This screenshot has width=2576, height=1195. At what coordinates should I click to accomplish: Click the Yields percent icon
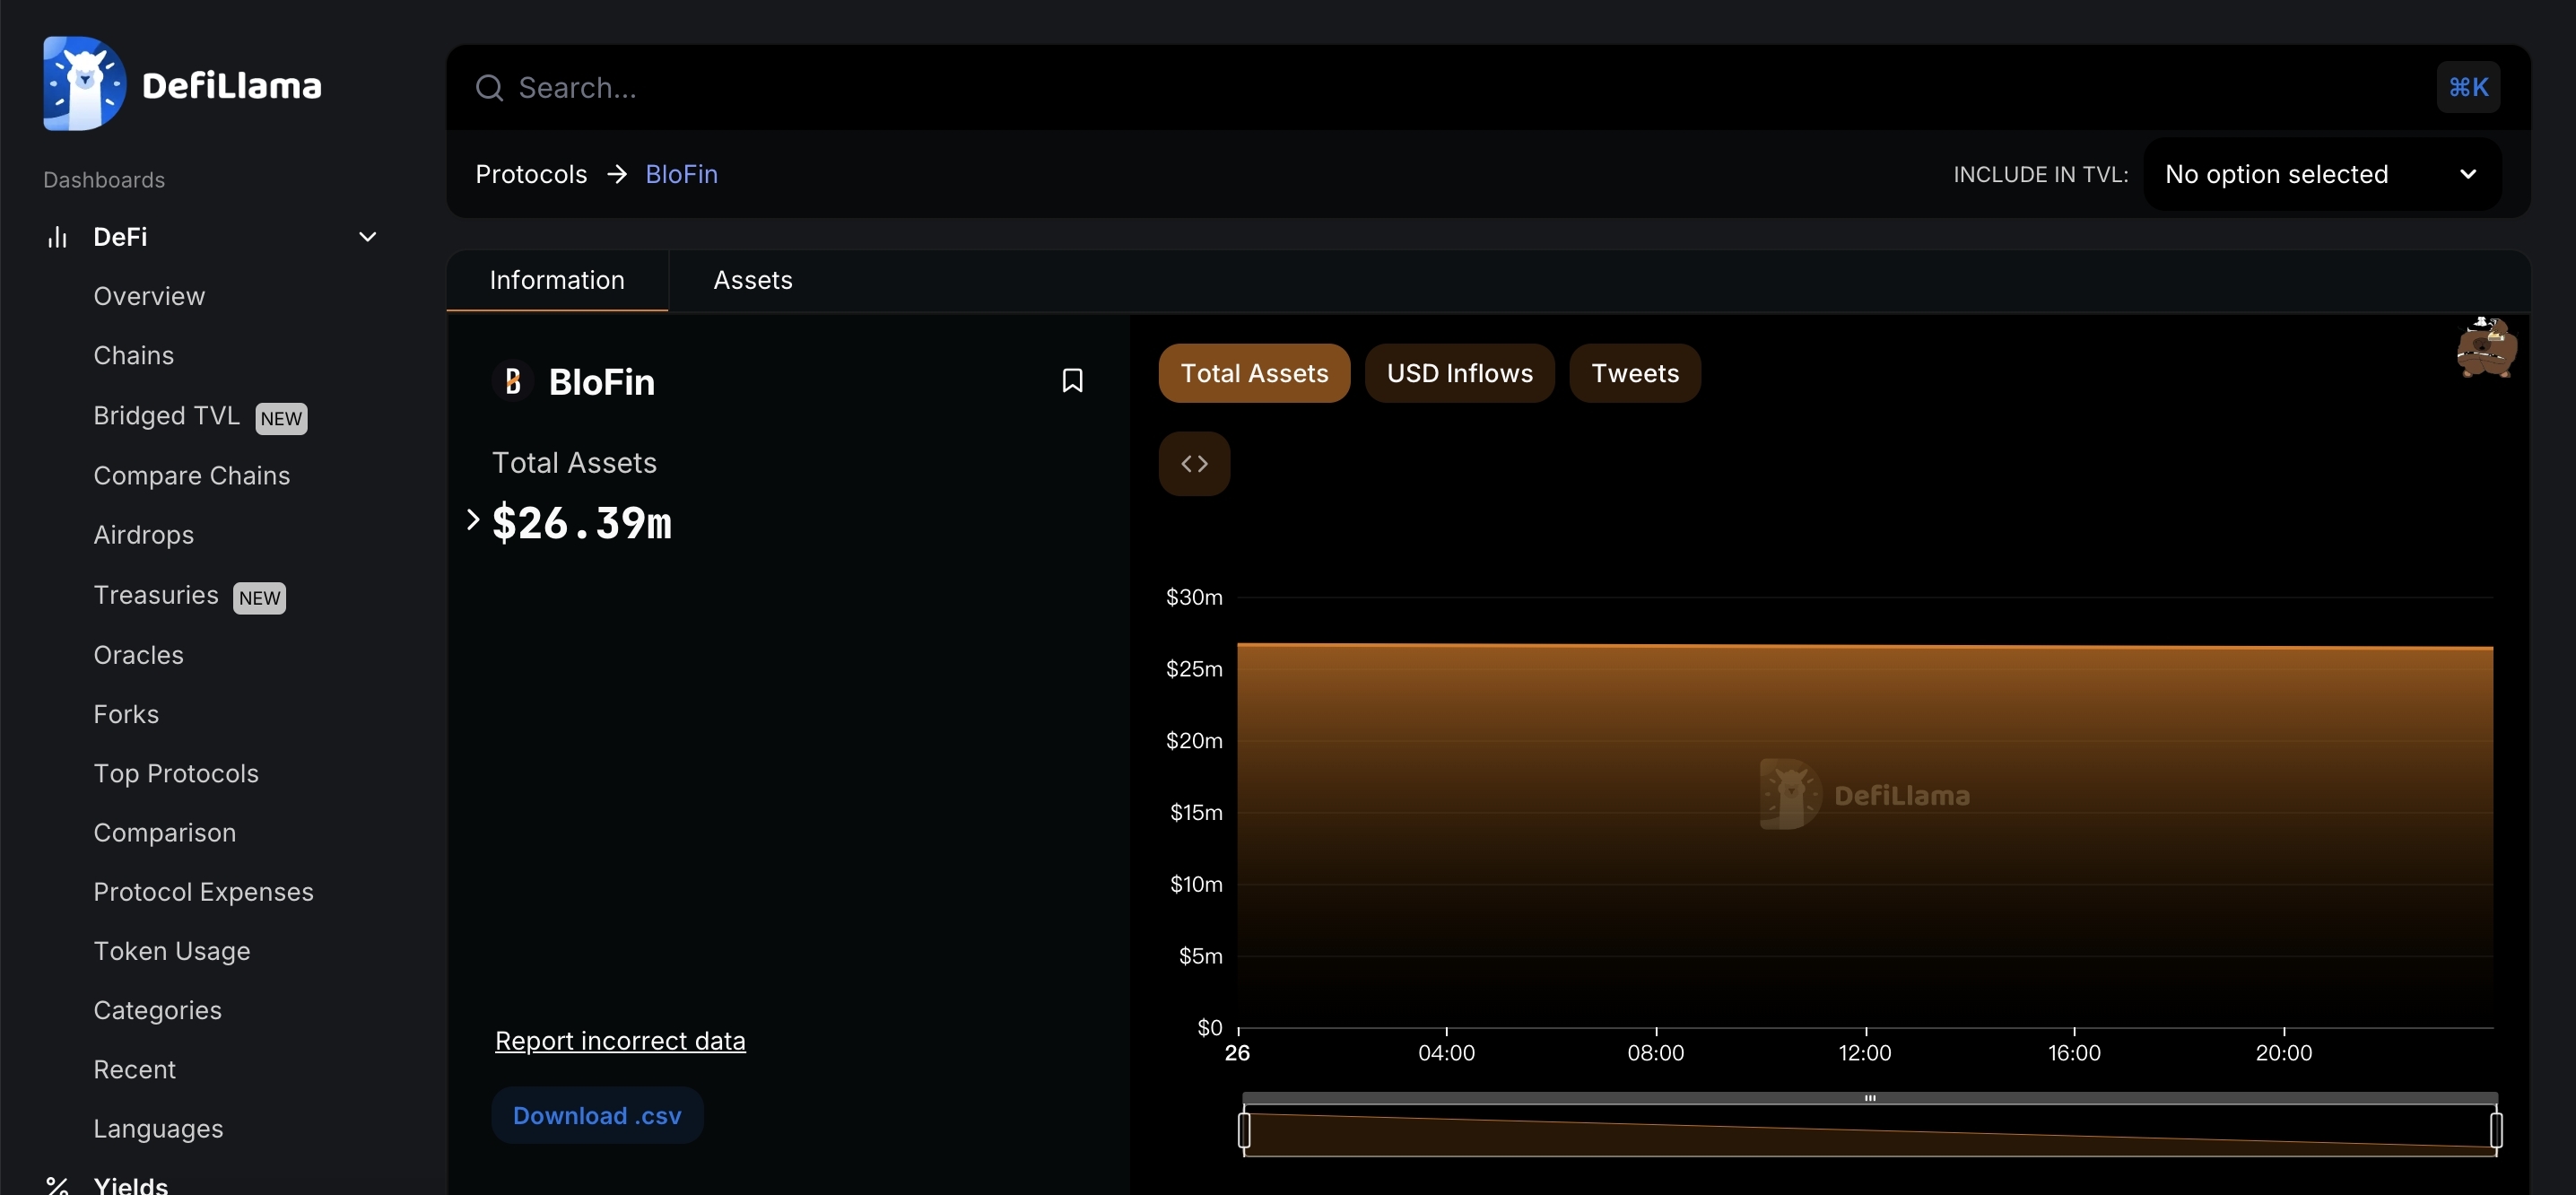tap(58, 1185)
